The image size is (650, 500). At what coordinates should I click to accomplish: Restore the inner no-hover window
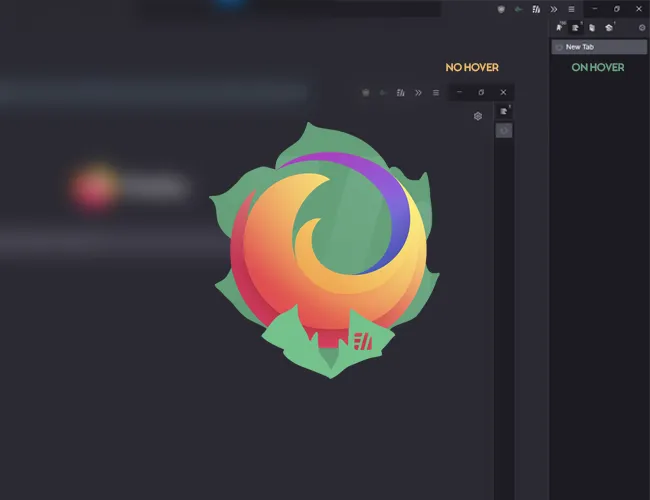[x=481, y=92]
